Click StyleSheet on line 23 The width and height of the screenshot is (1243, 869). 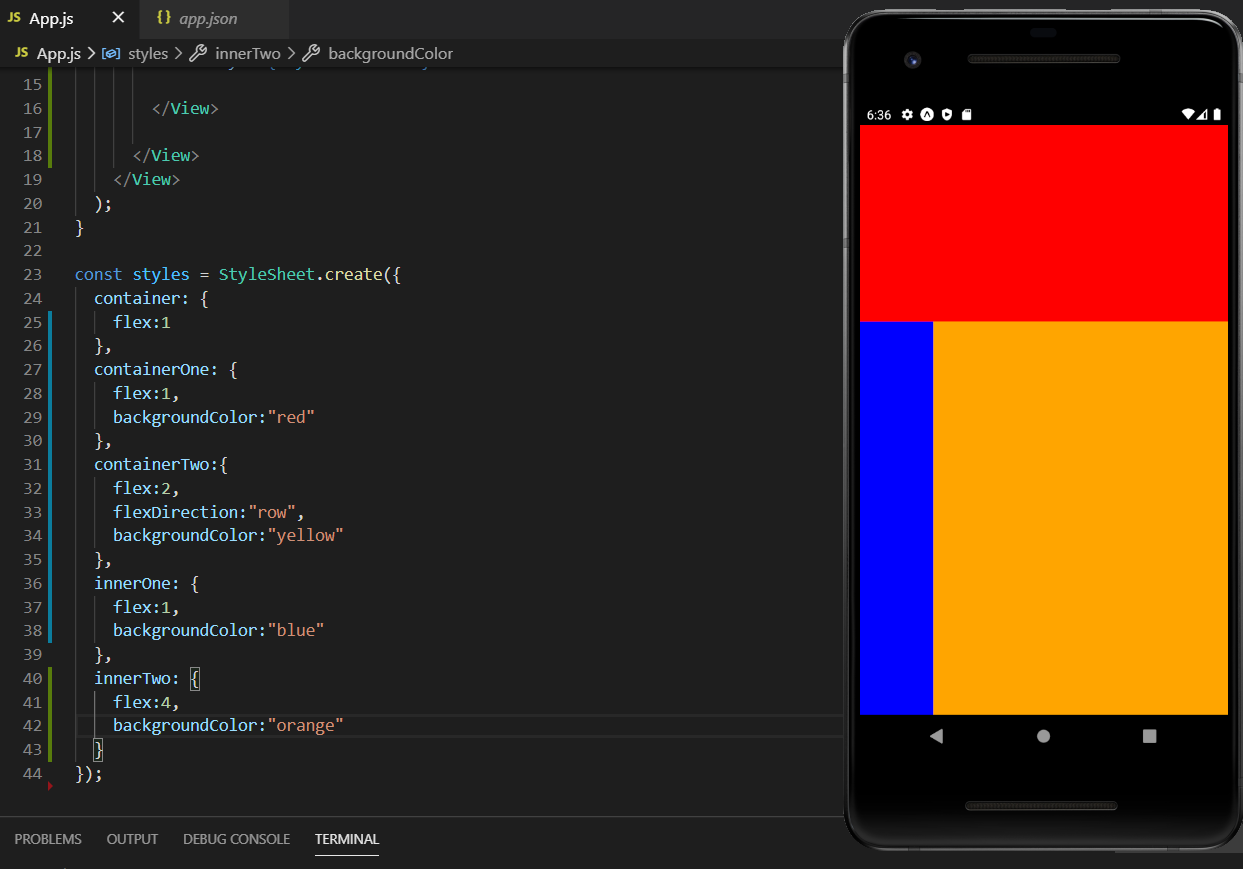point(266,274)
